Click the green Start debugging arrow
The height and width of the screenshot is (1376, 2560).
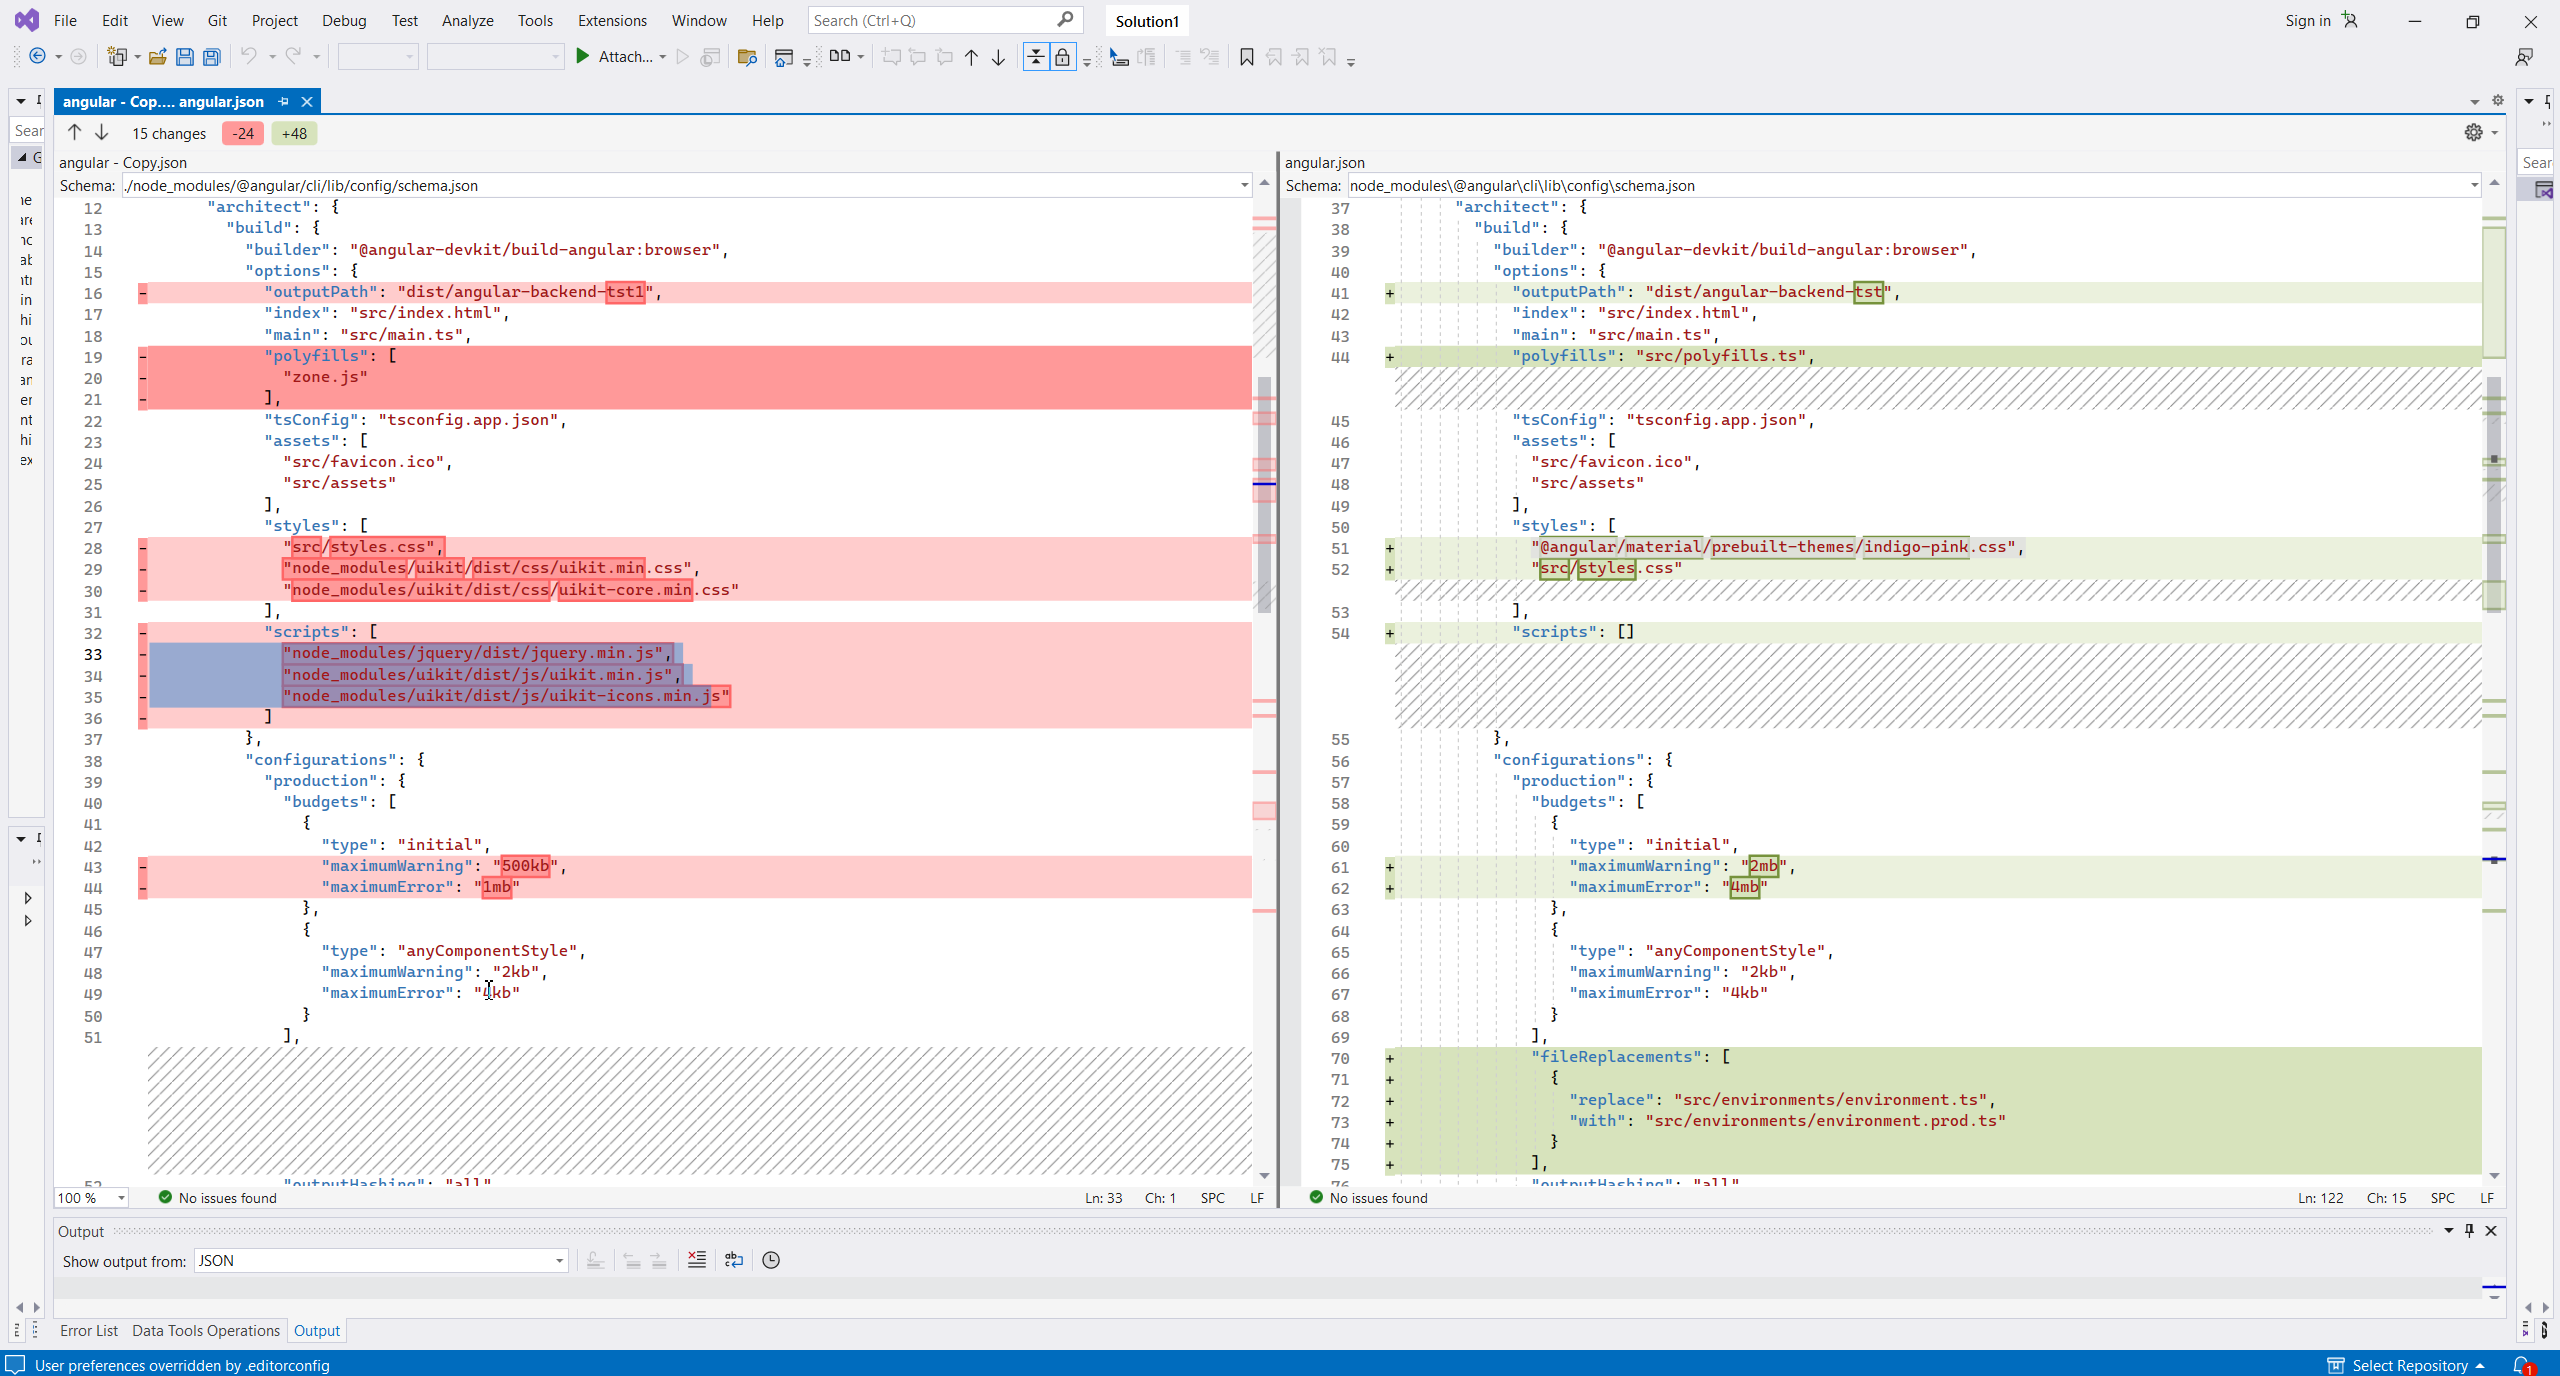pyautogui.click(x=583, y=57)
